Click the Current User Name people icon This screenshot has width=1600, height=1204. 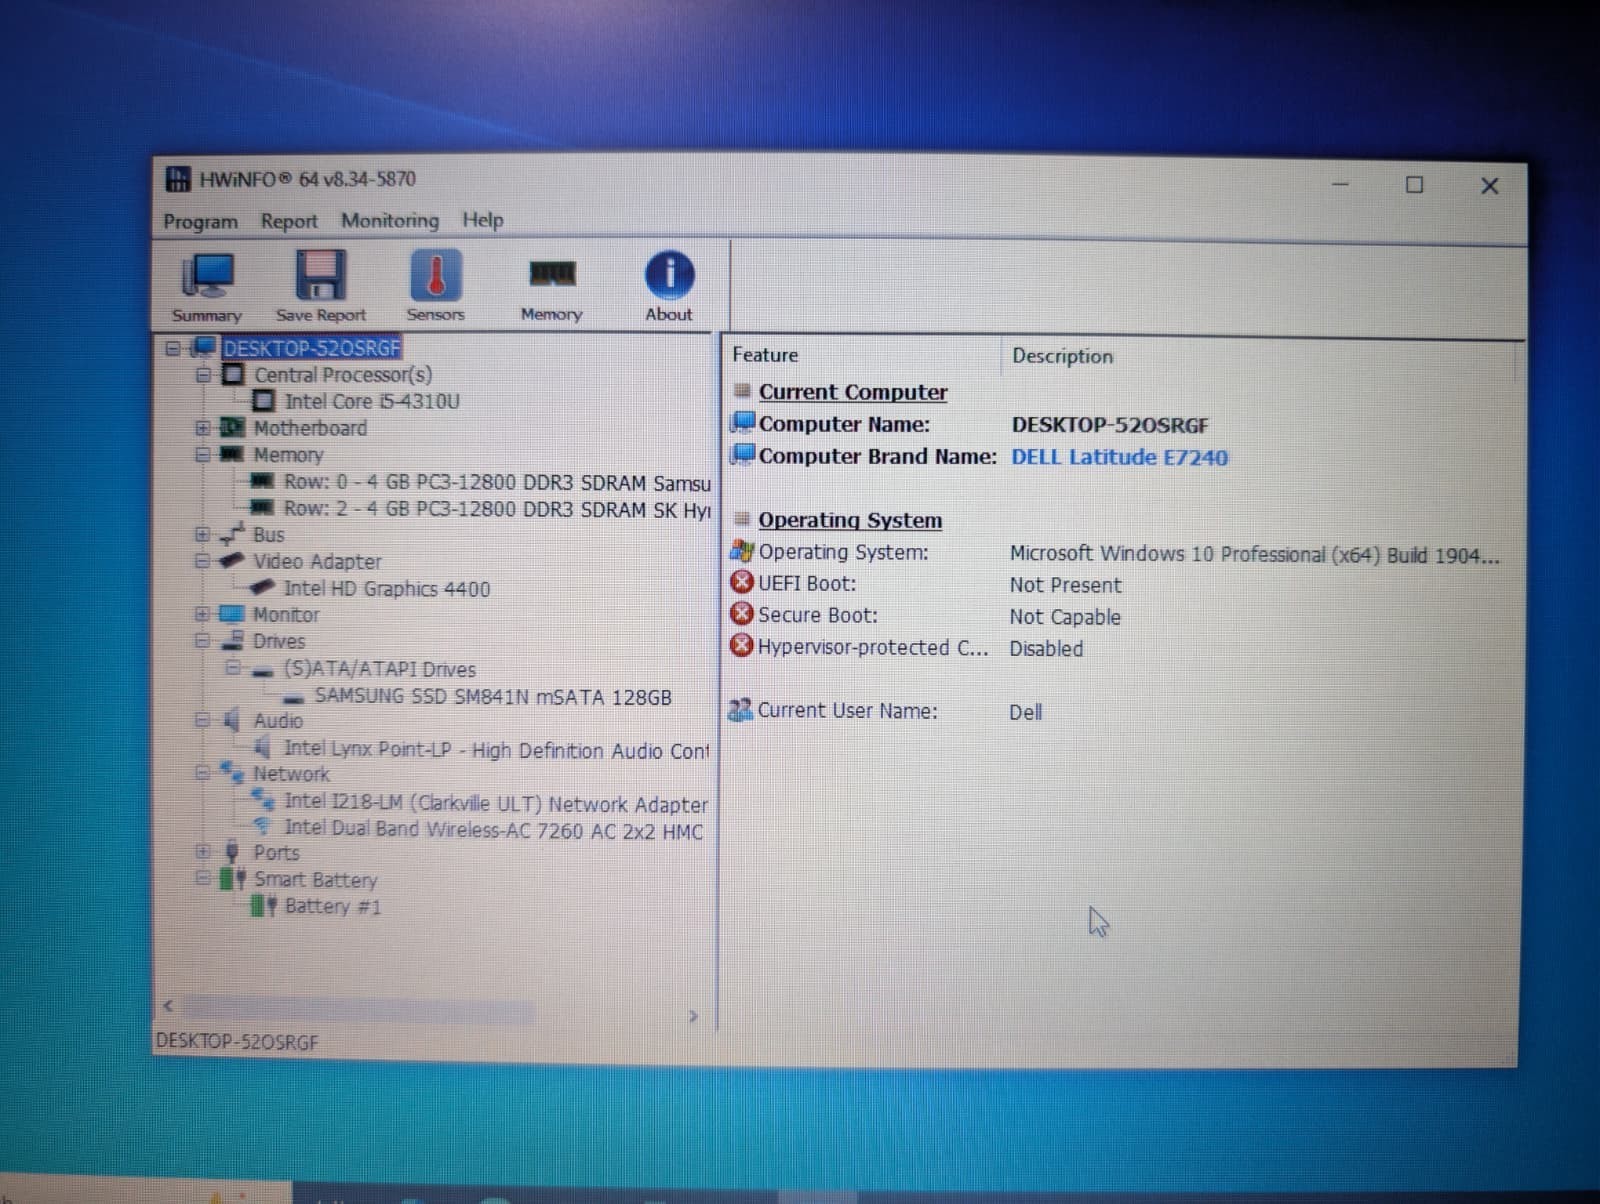click(740, 710)
